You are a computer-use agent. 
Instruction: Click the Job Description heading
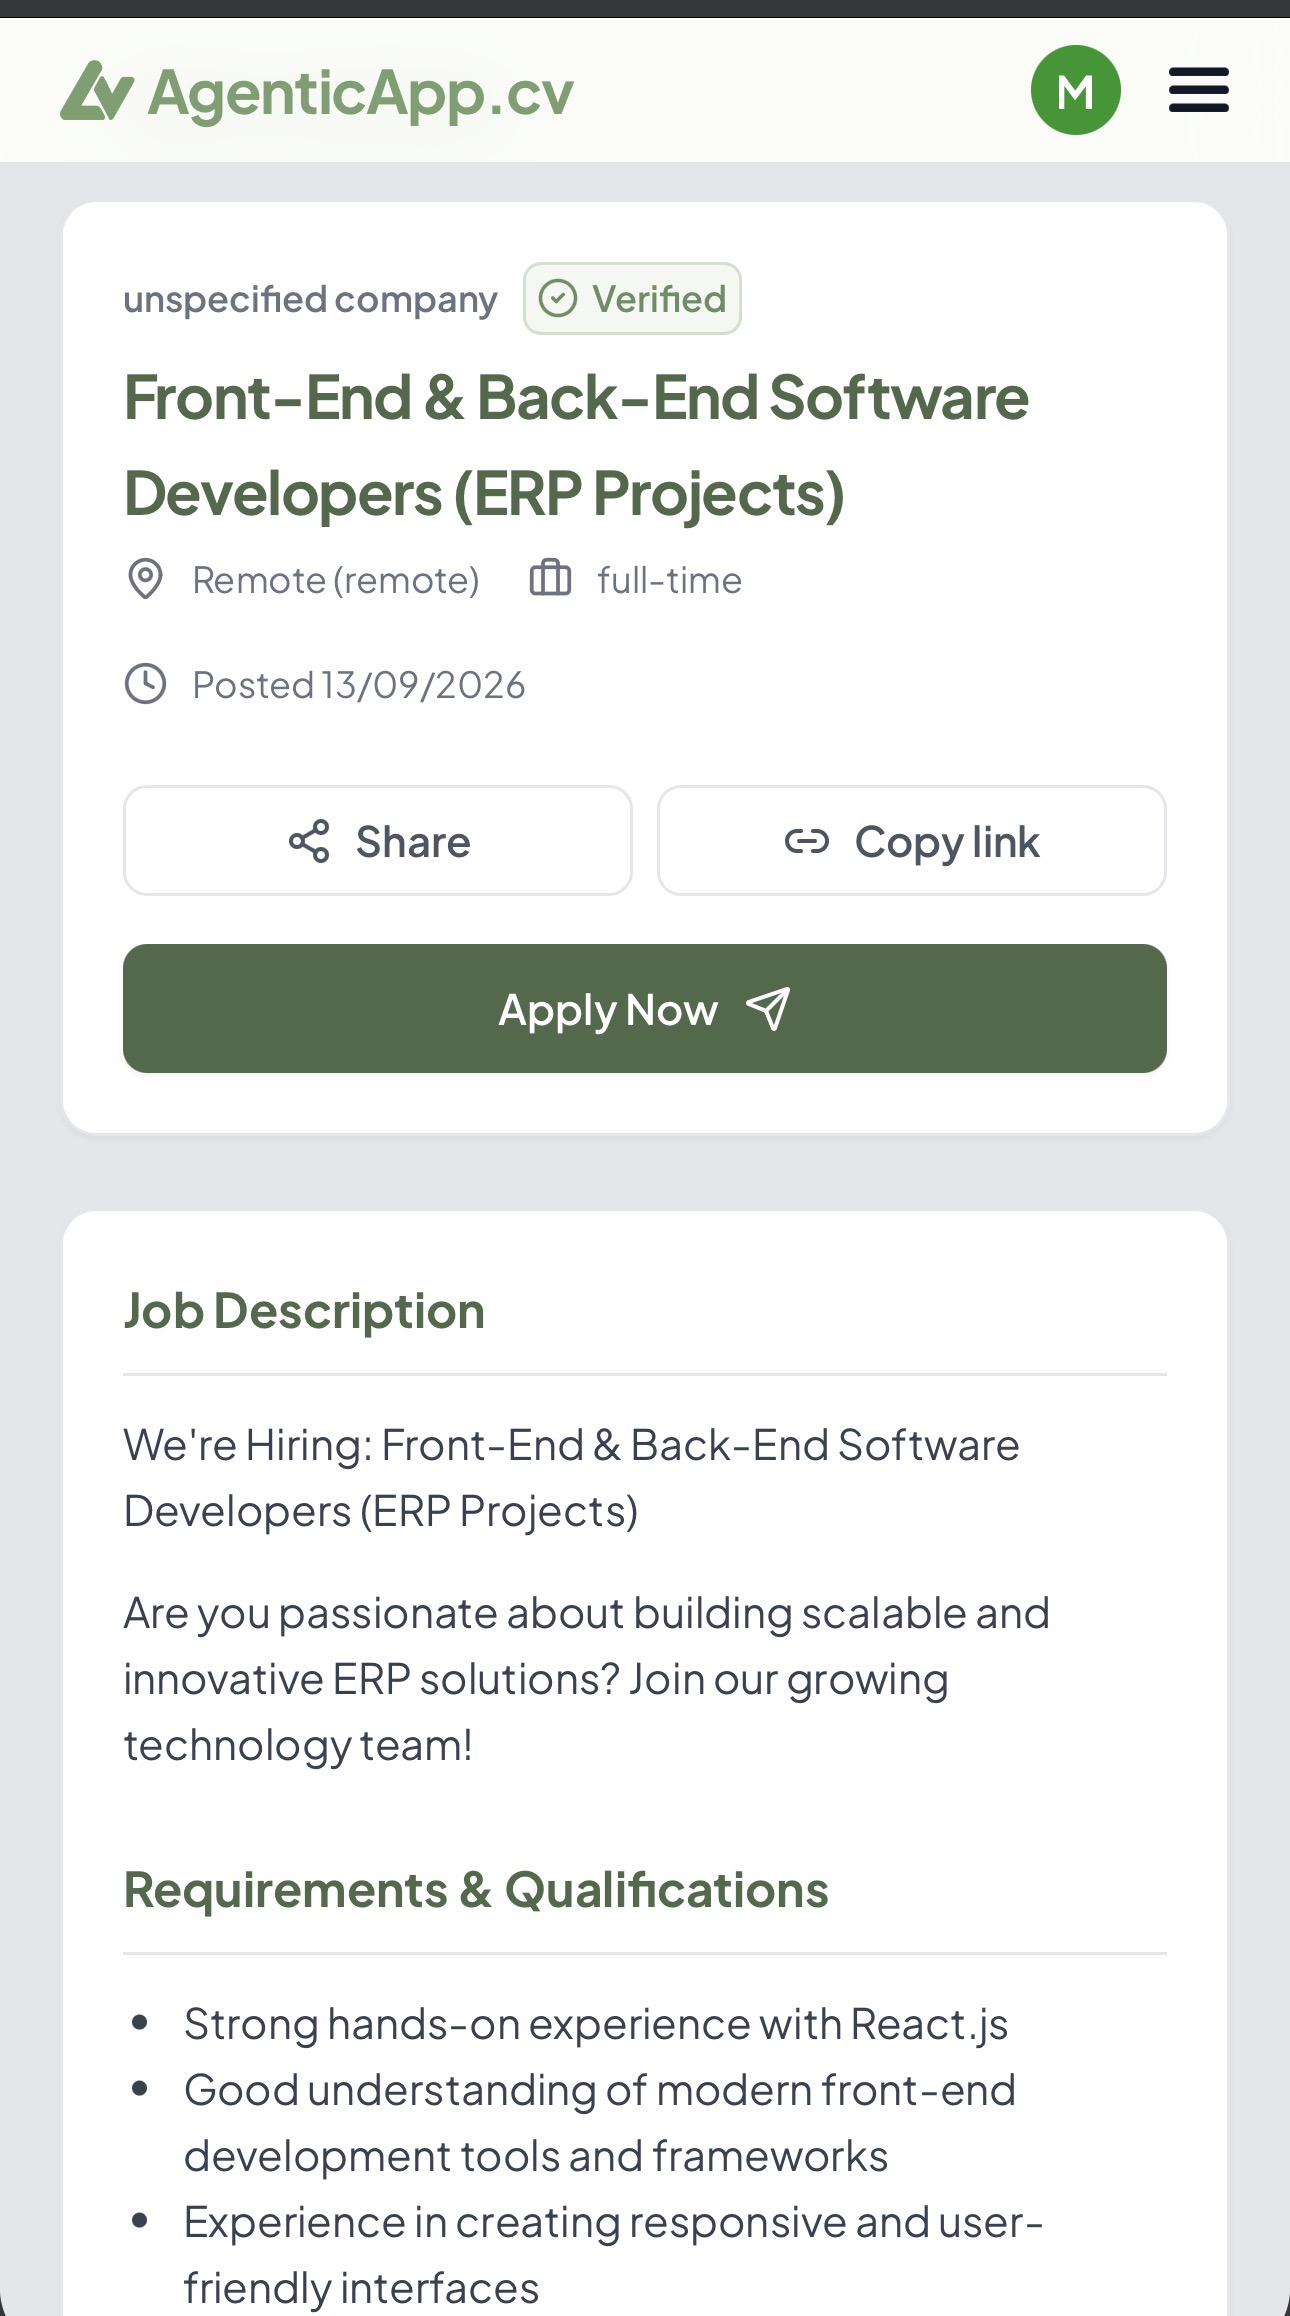point(304,1310)
